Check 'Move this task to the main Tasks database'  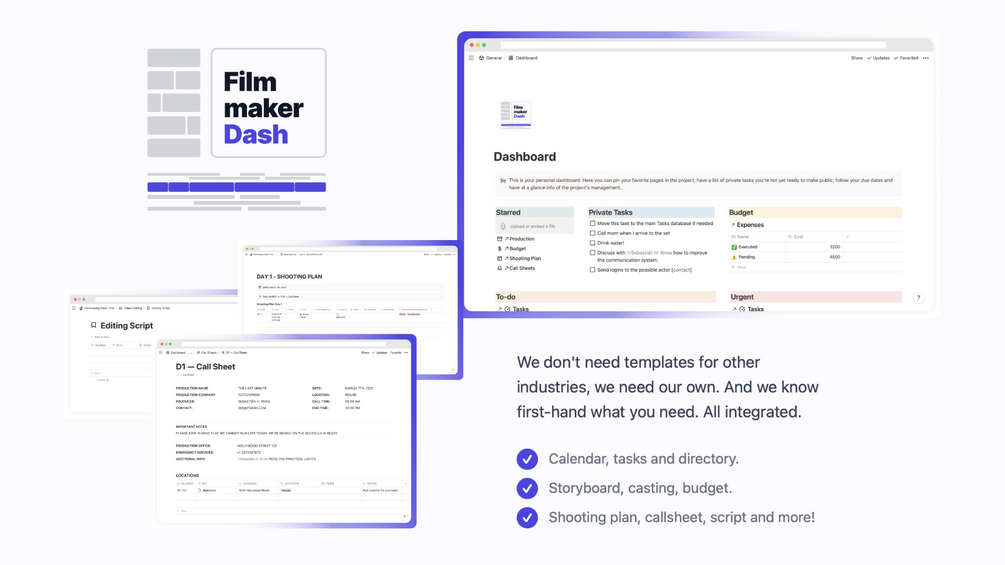(592, 224)
